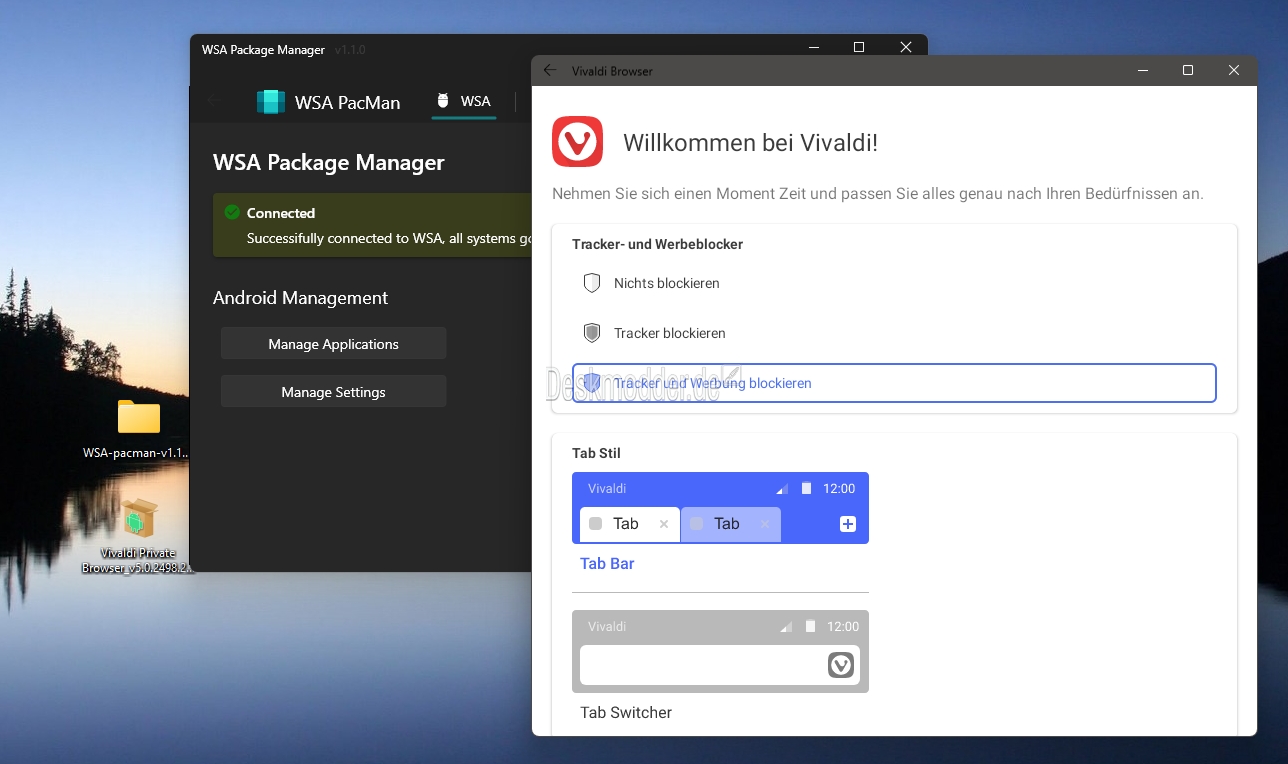Viewport: 1288px width, 764px height.
Task: Select second Tab in Tab Bar preview
Action: pyautogui.click(x=730, y=524)
